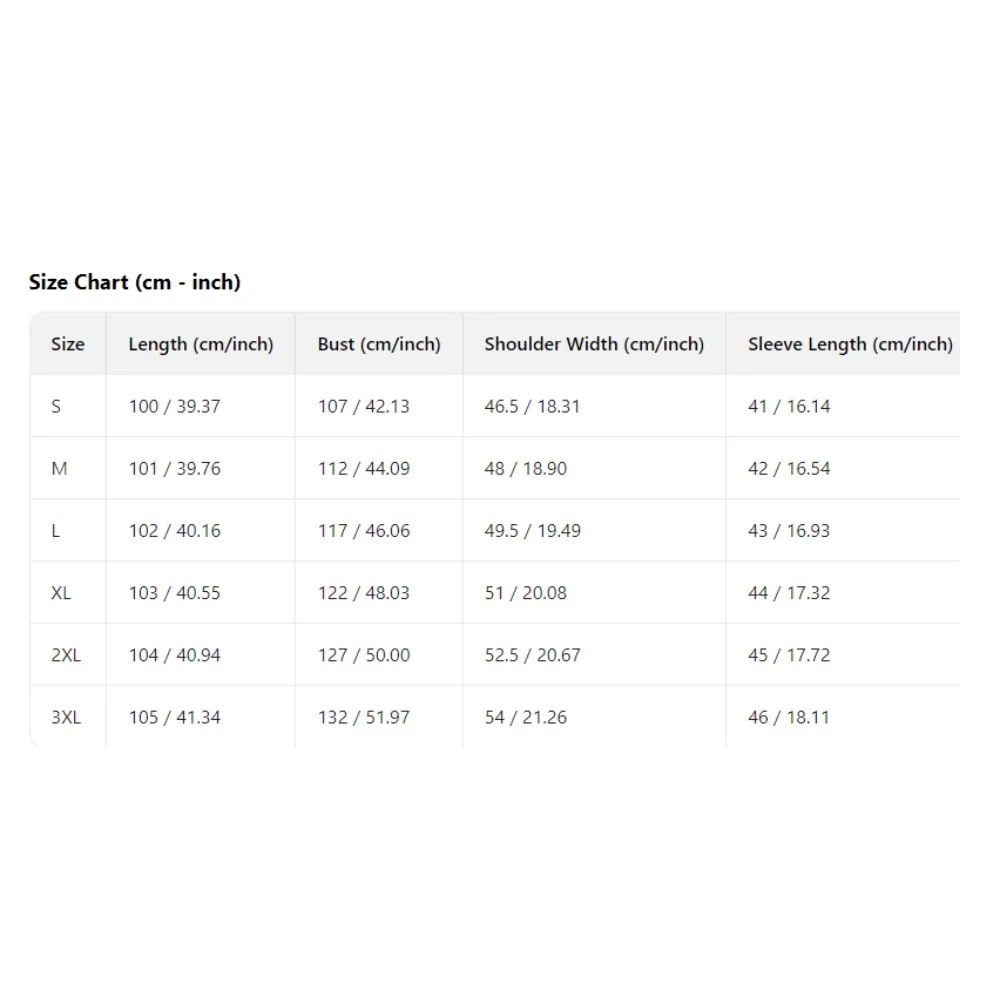Image resolution: width=1000 pixels, height=1000 pixels.
Task: Select the 2XL size row label
Action: coord(66,655)
